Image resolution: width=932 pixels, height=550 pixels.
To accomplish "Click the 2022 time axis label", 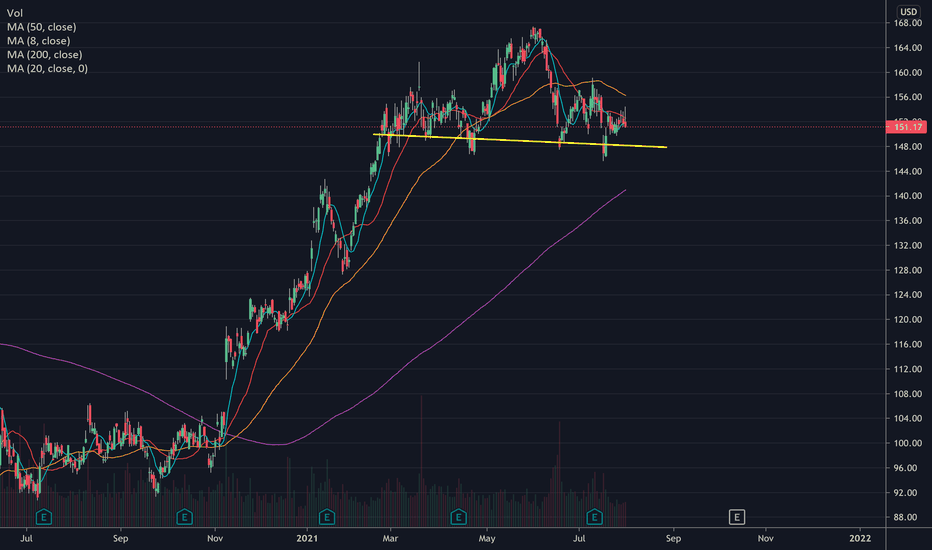I will pos(860,539).
